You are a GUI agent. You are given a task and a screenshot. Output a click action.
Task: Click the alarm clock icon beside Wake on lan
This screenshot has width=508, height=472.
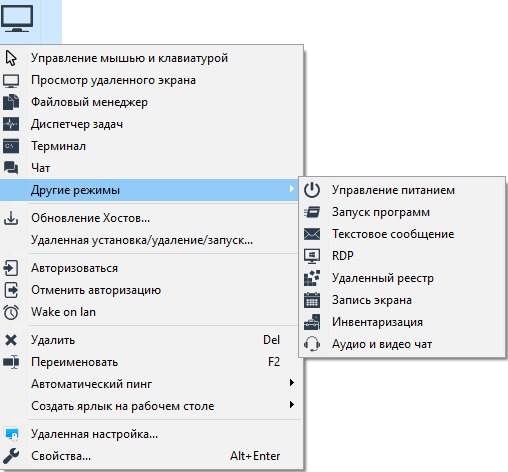pyautogui.click(x=11, y=312)
